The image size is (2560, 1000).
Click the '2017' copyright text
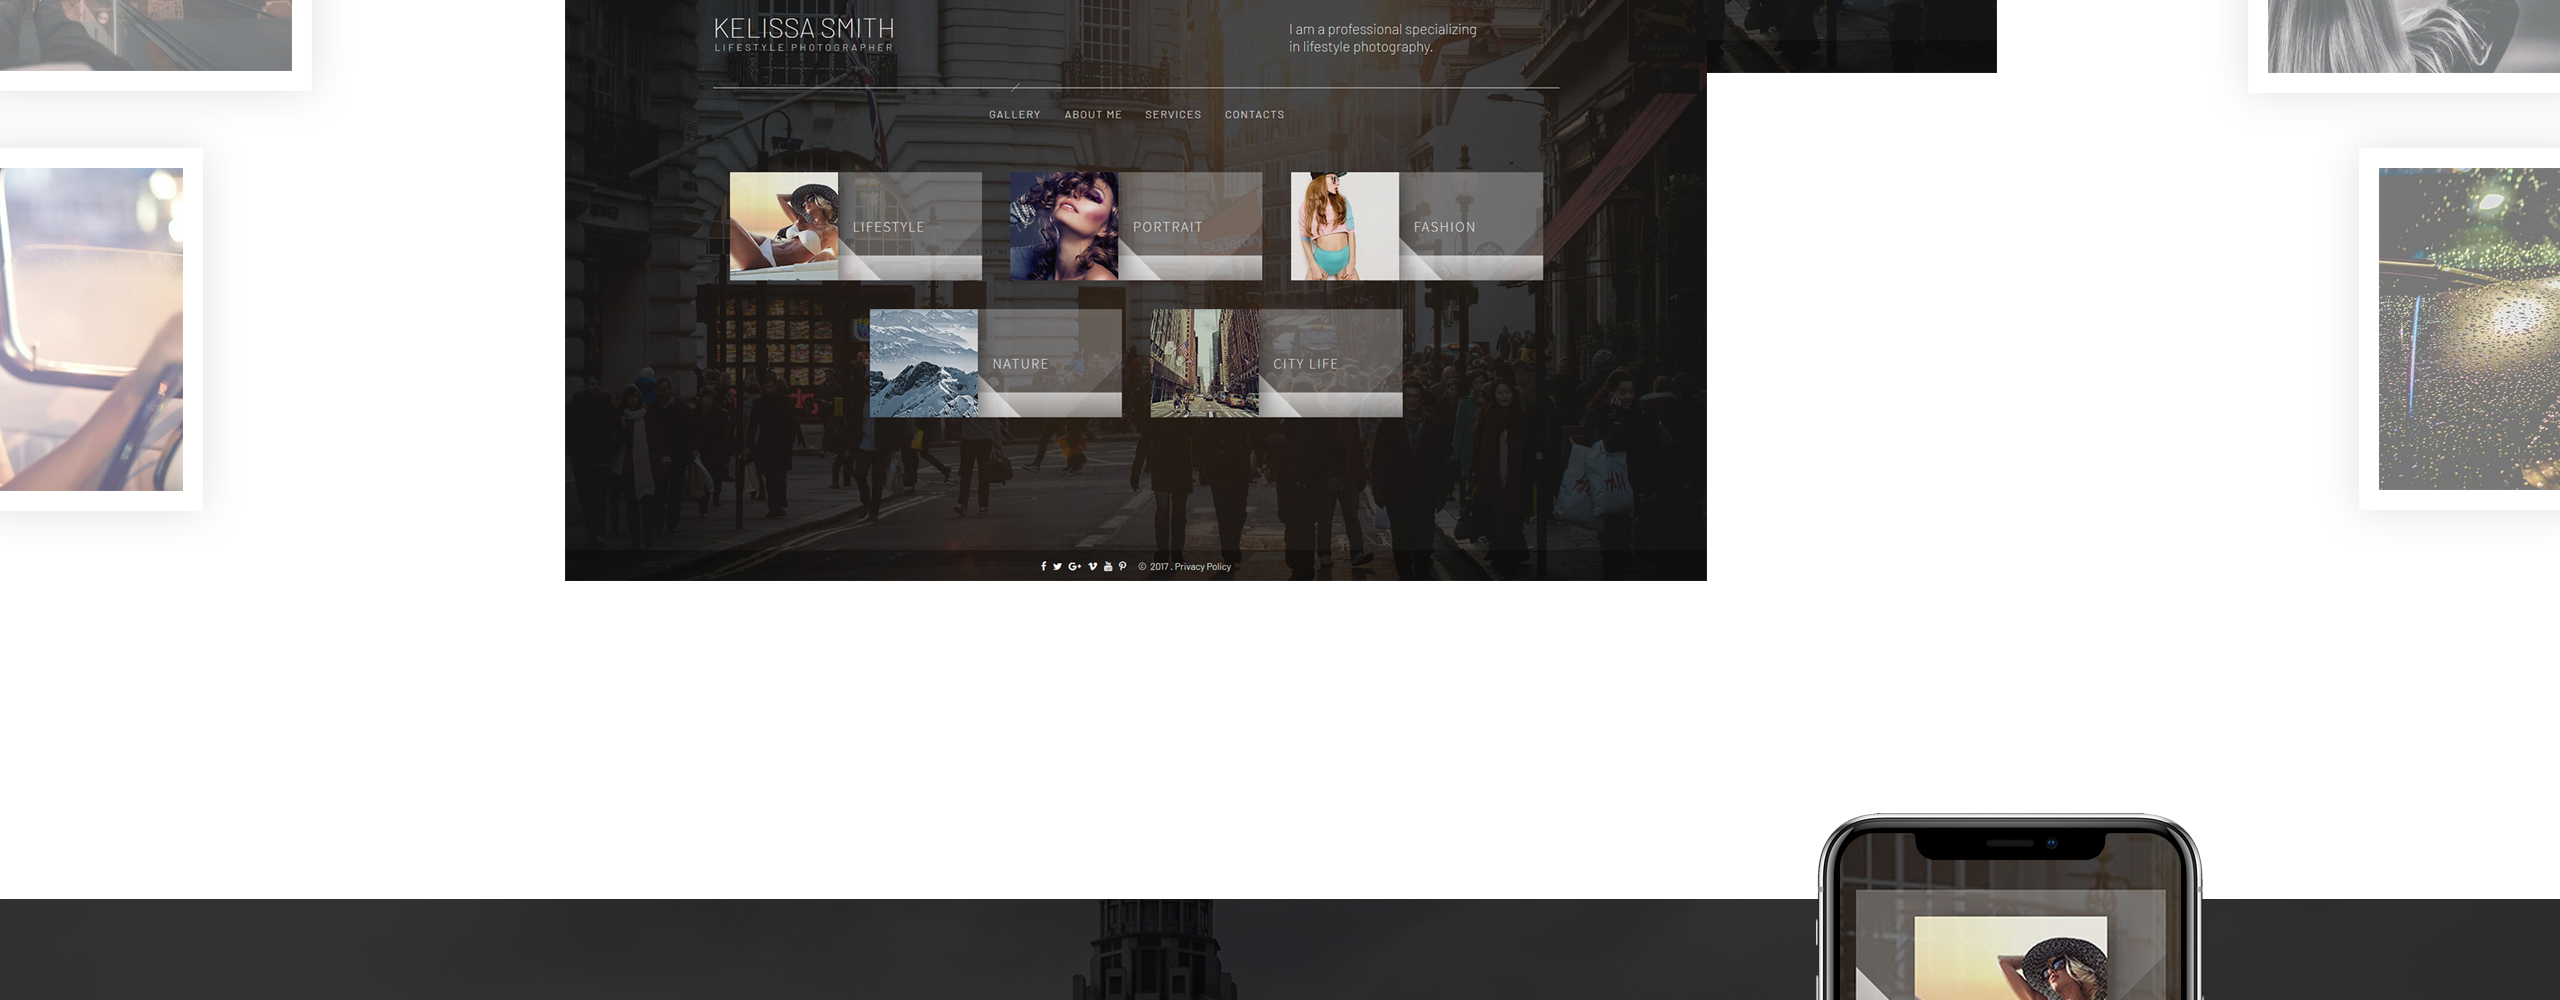(1159, 567)
